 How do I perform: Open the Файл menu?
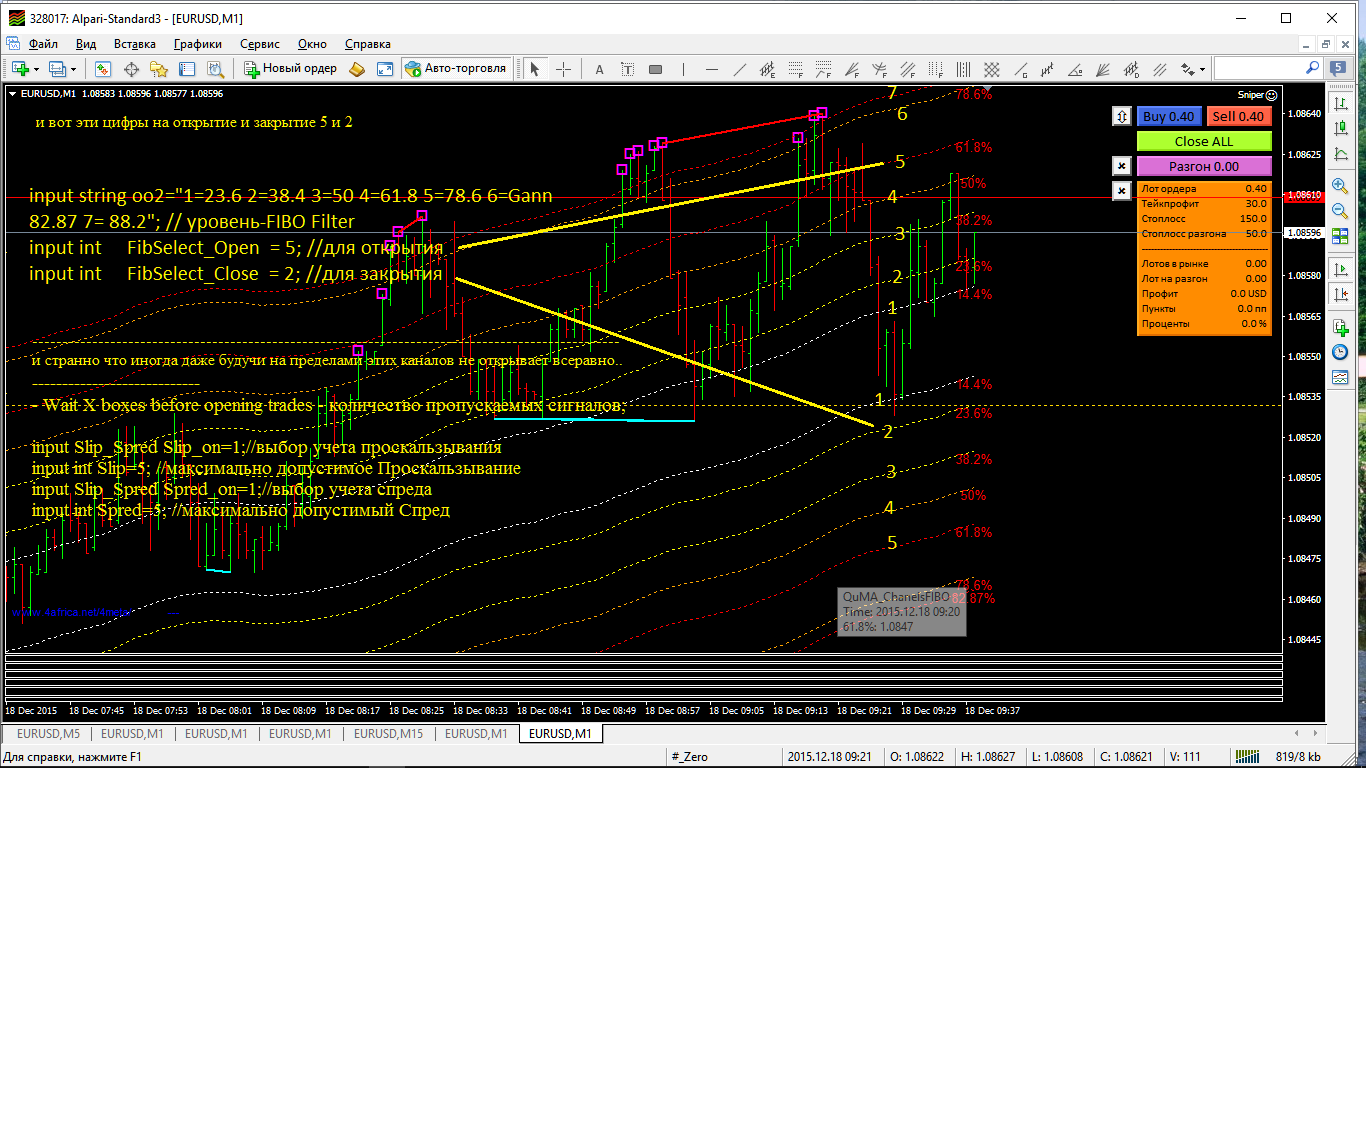(x=43, y=44)
